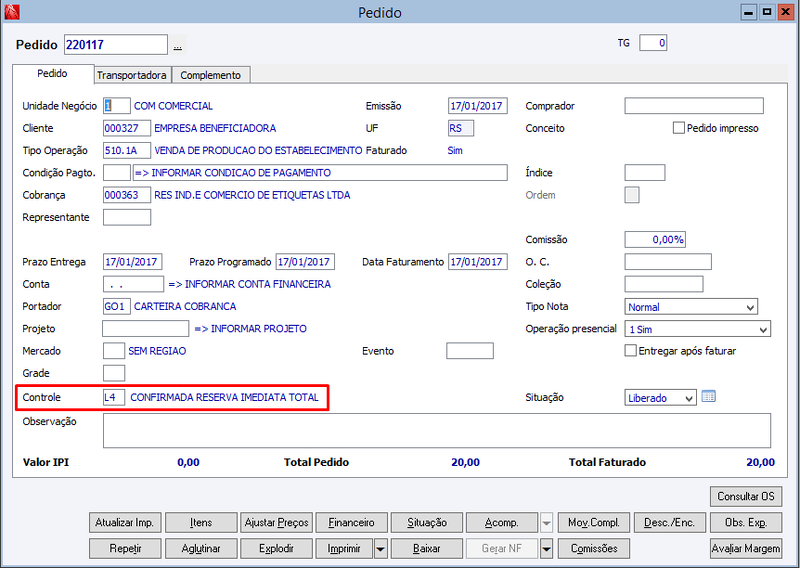Click the Imprimir button
Image resolution: width=800 pixels, height=568 pixels.
point(344,549)
